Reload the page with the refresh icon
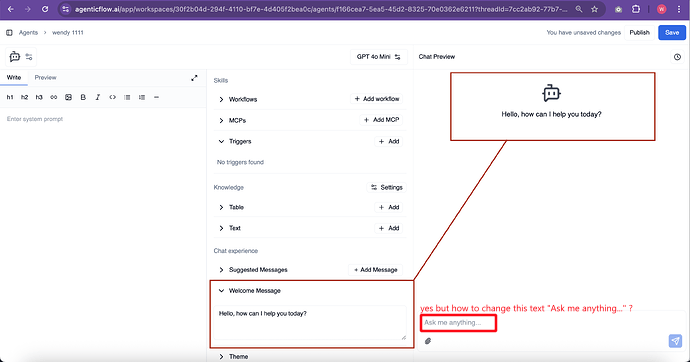 (45, 9)
